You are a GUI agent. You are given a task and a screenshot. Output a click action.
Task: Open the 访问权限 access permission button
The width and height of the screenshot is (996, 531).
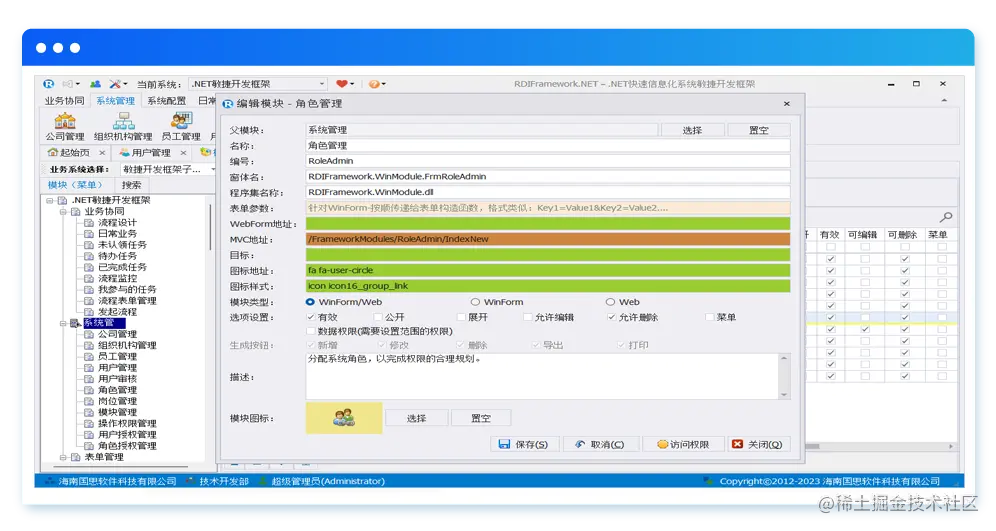tap(683, 444)
